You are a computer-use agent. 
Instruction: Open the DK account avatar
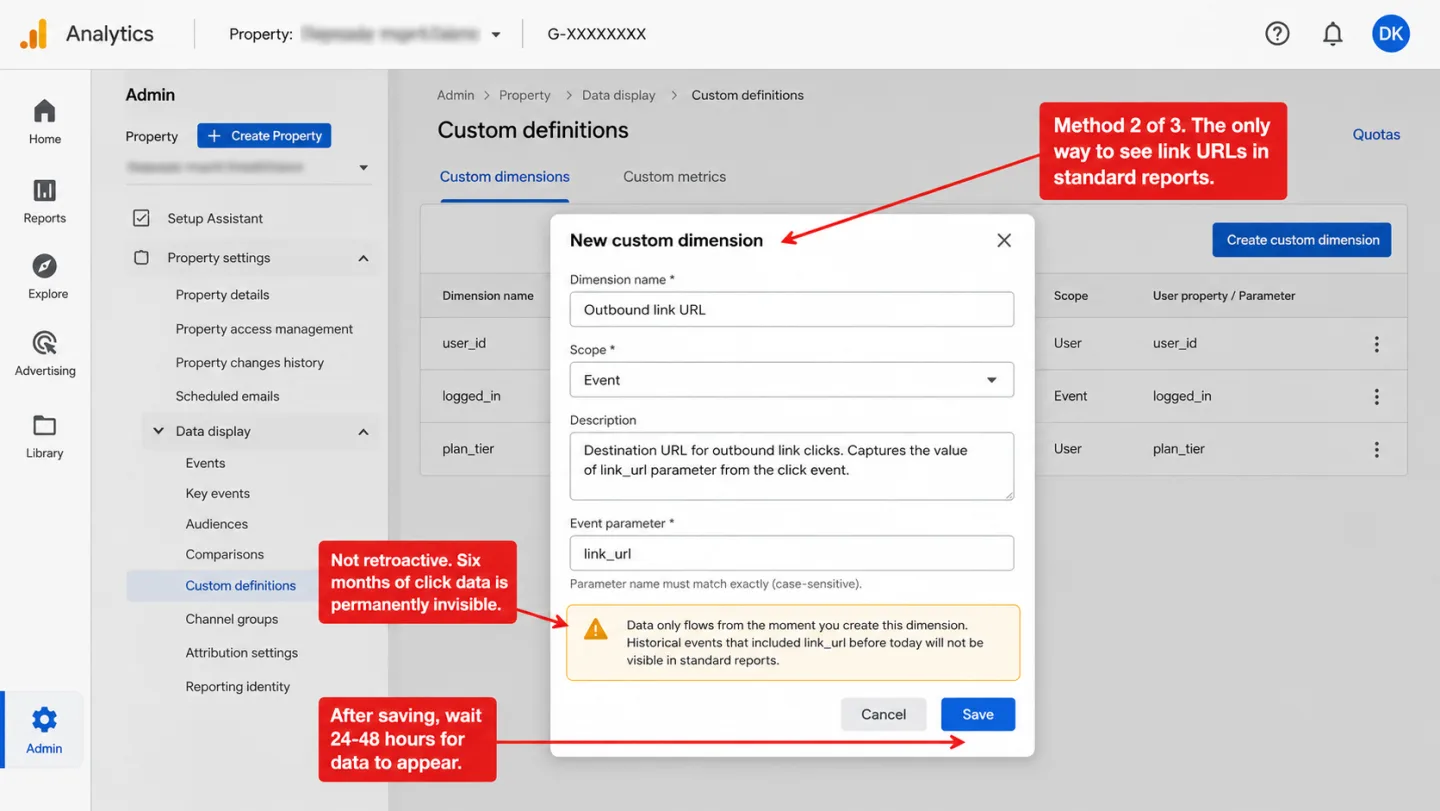(x=1390, y=34)
